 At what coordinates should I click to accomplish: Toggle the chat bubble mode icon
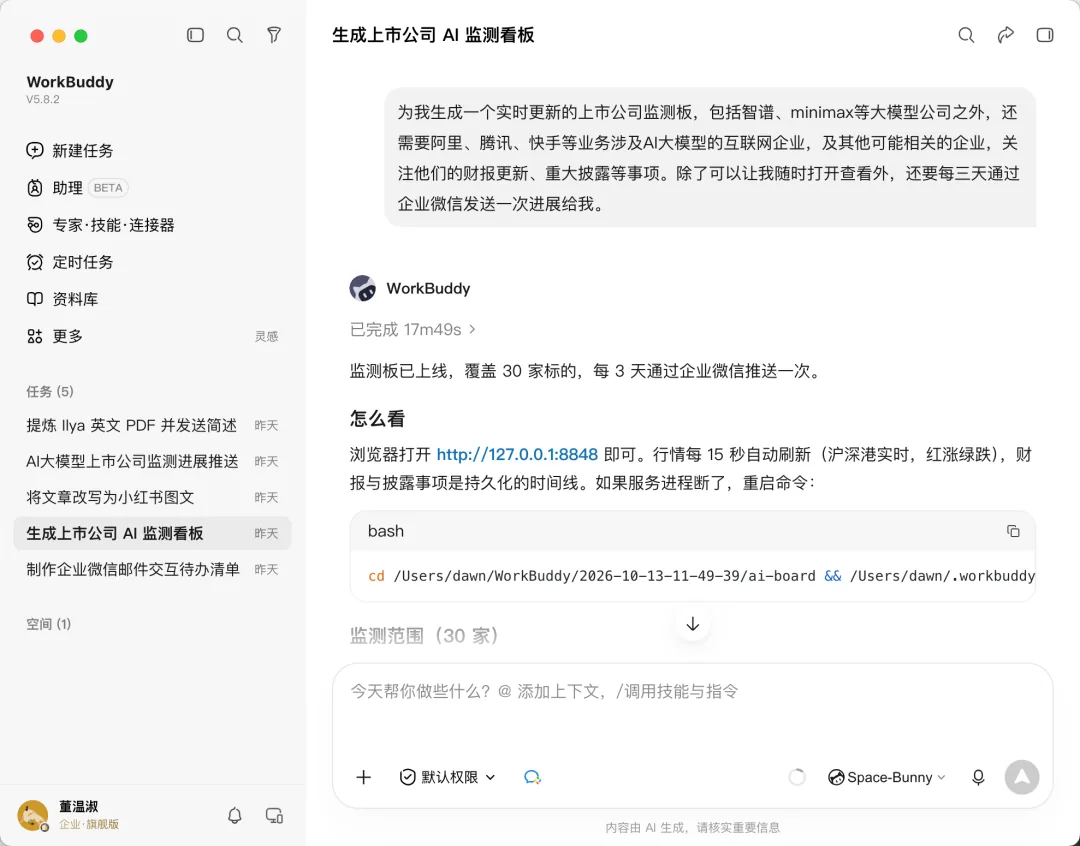pos(532,777)
